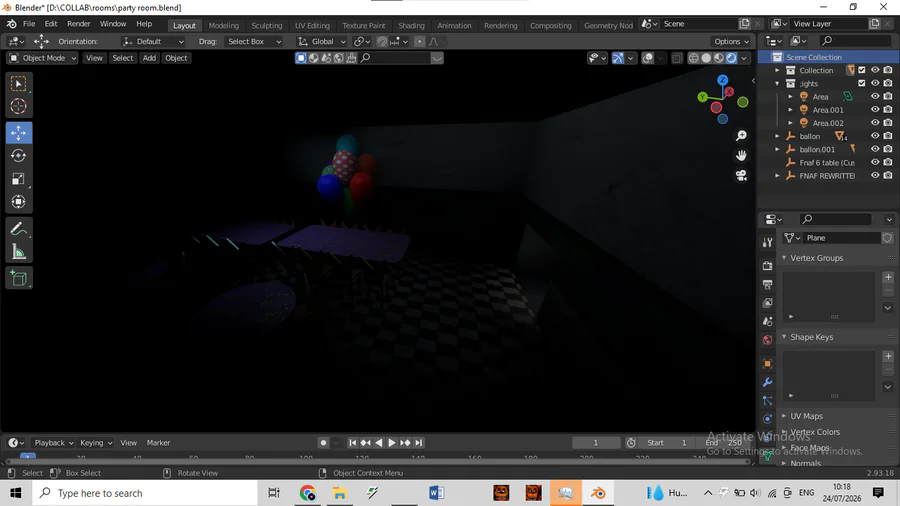
Task: Hide the Area light in viewport
Action: [875, 96]
